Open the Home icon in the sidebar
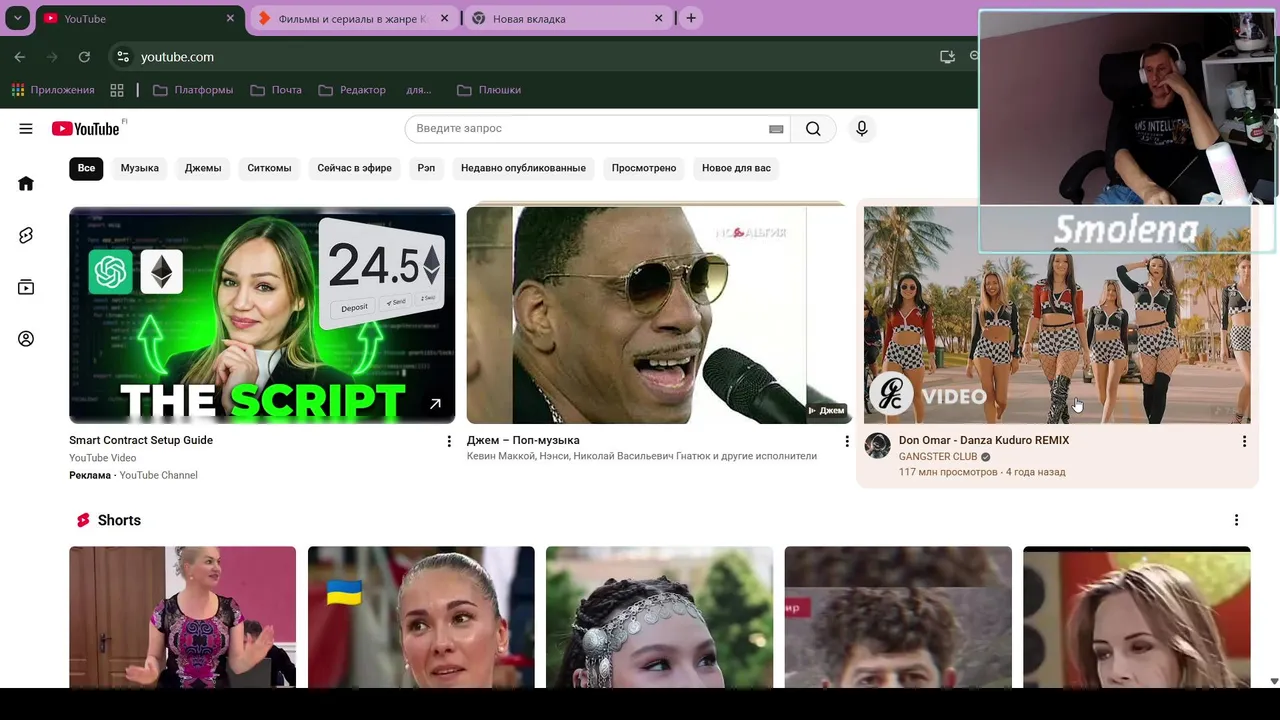1280x720 pixels. point(26,183)
